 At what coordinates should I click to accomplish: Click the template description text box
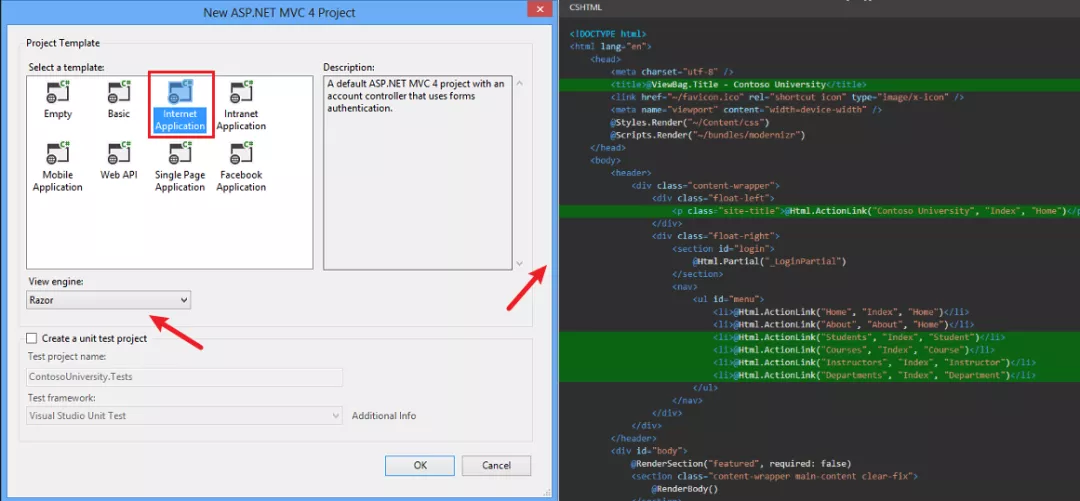coord(417,172)
